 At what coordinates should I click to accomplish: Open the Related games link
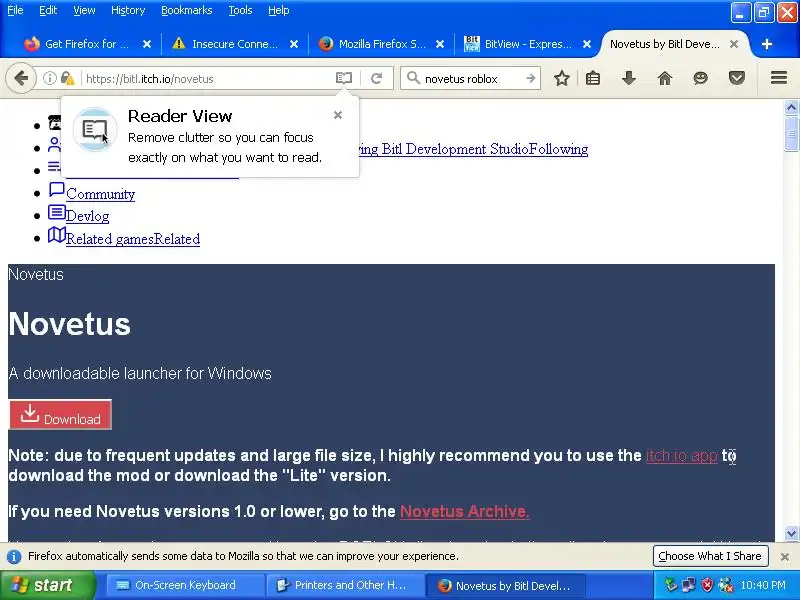click(133, 239)
